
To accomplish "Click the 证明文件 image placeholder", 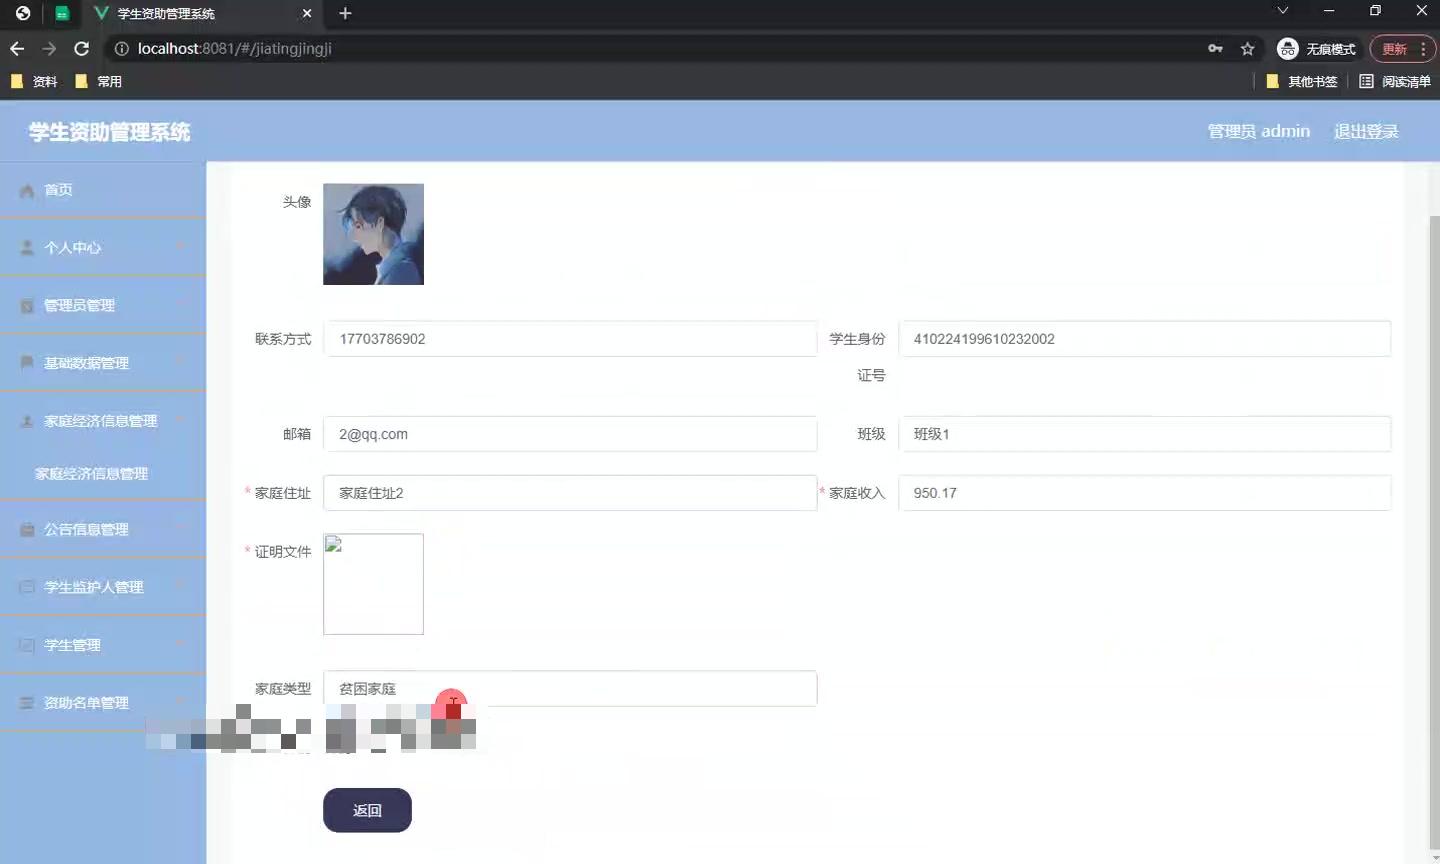I will click(373, 584).
